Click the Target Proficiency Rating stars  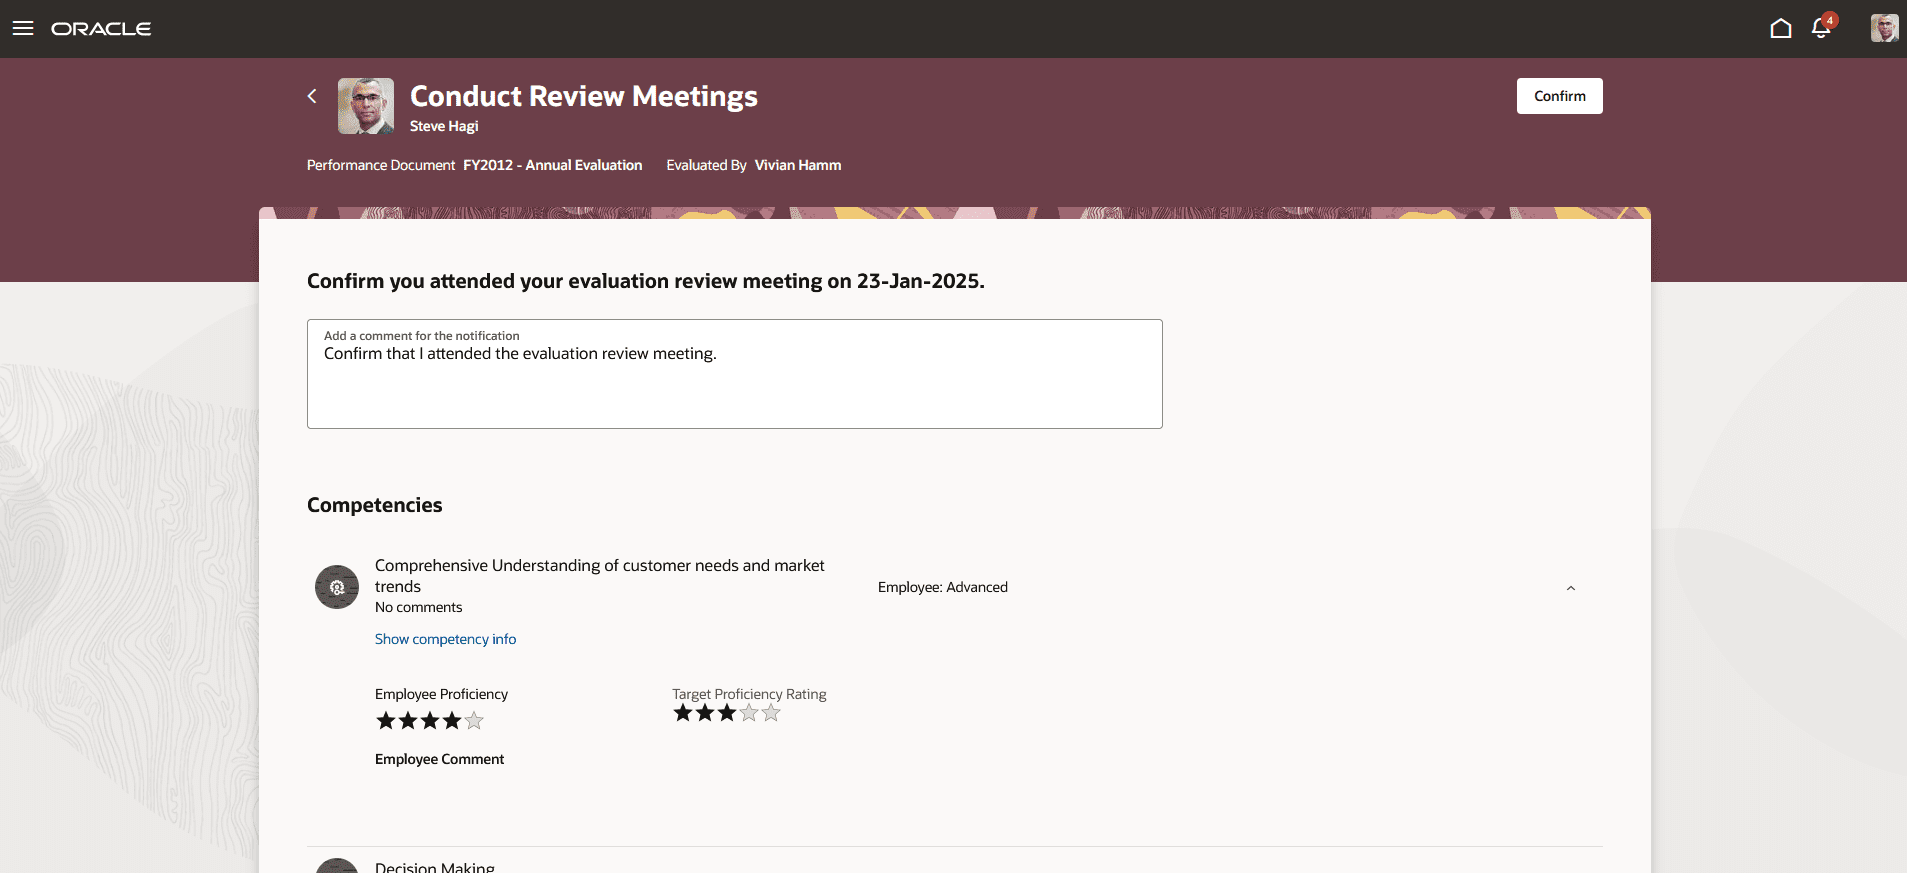pos(727,713)
